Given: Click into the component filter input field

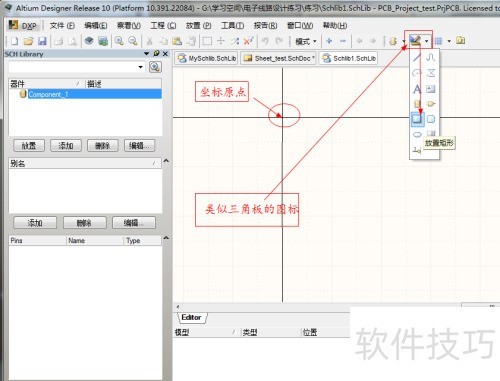Looking at the screenshot, I should (73, 67).
